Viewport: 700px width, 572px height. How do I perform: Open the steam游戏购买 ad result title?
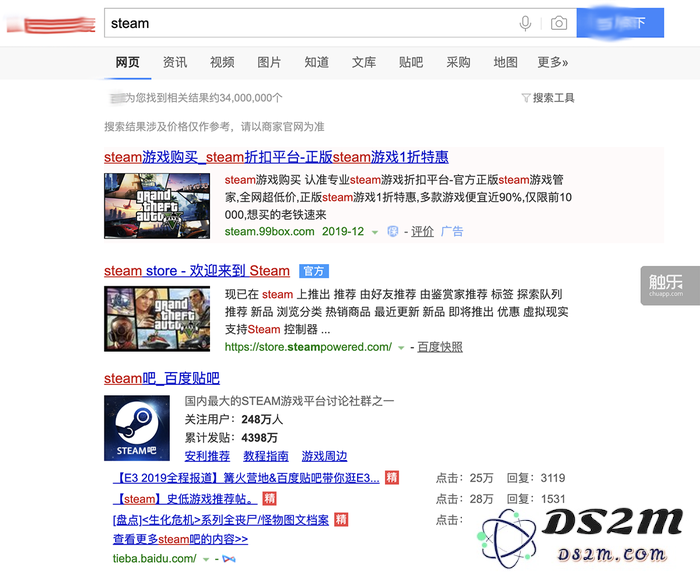click(x=276, y=157)
